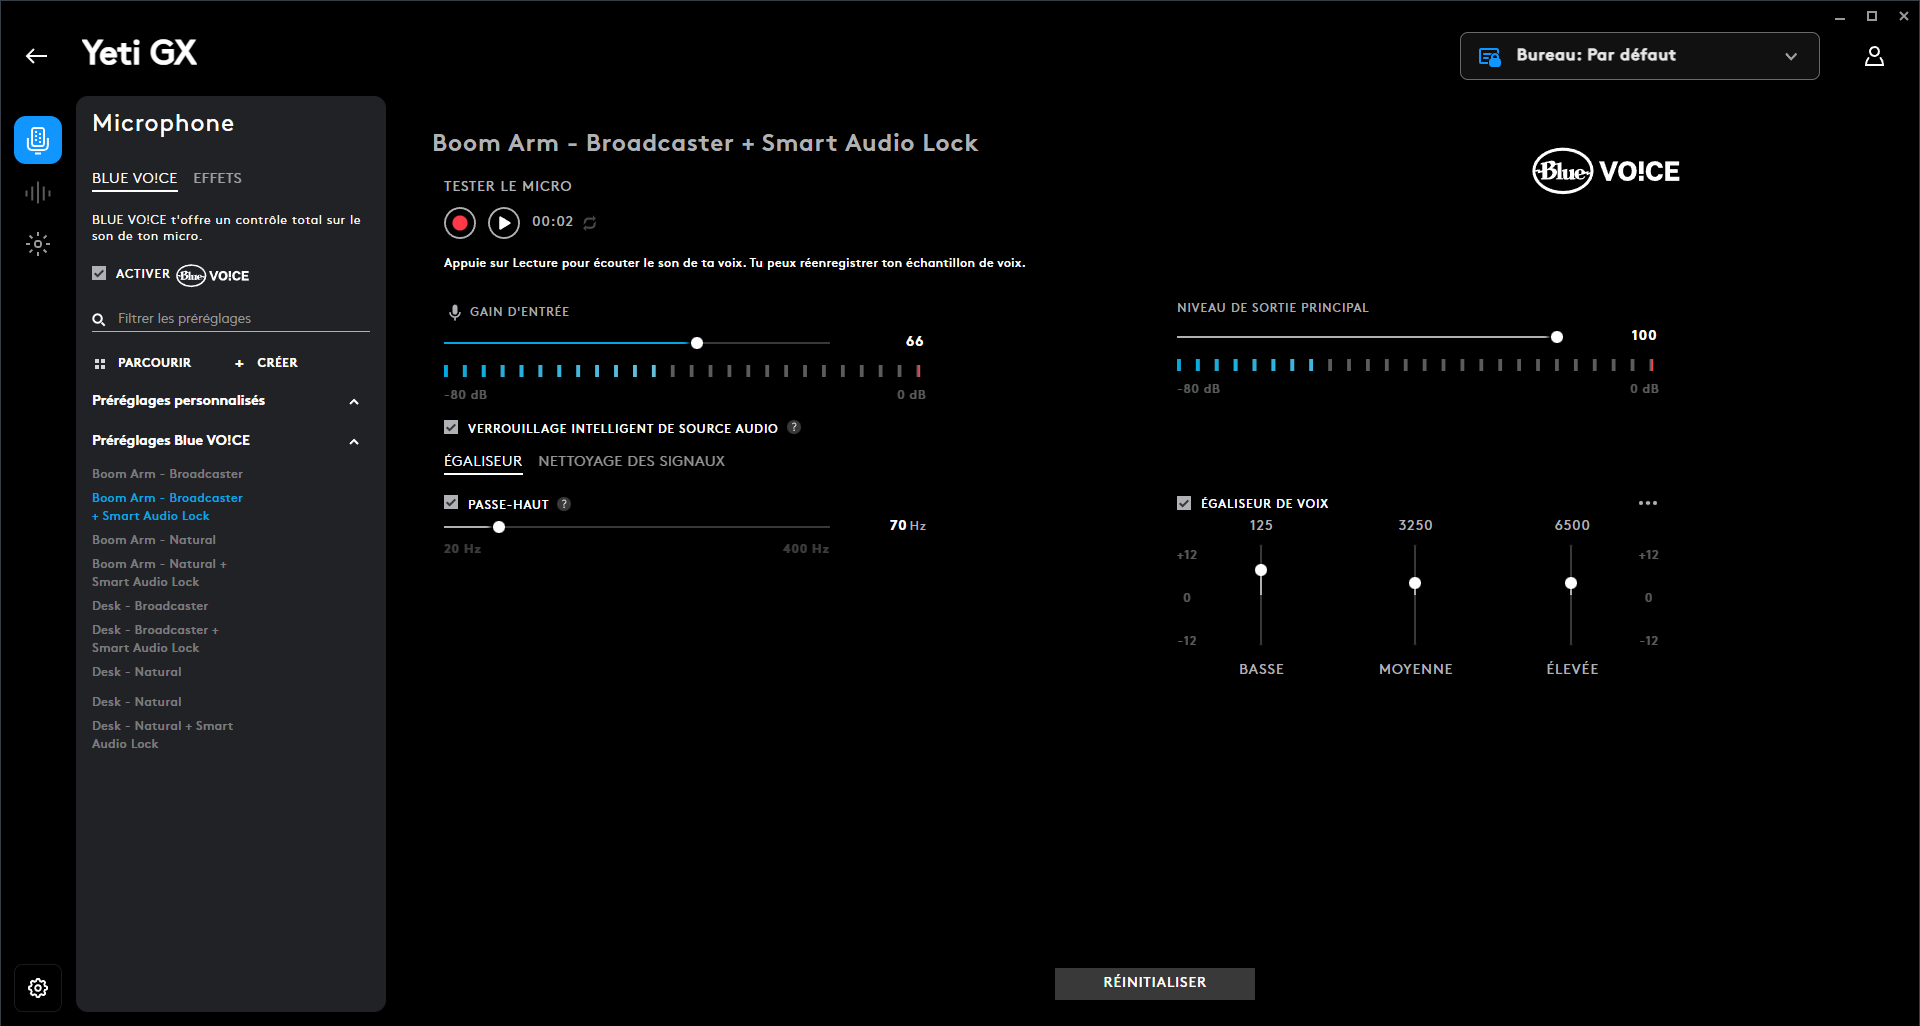The height and width of the screenshot is (1026, 1920).
Task: Uncheck Verrouillage Intelligent de Source Audio
Action: pos(451,427)
